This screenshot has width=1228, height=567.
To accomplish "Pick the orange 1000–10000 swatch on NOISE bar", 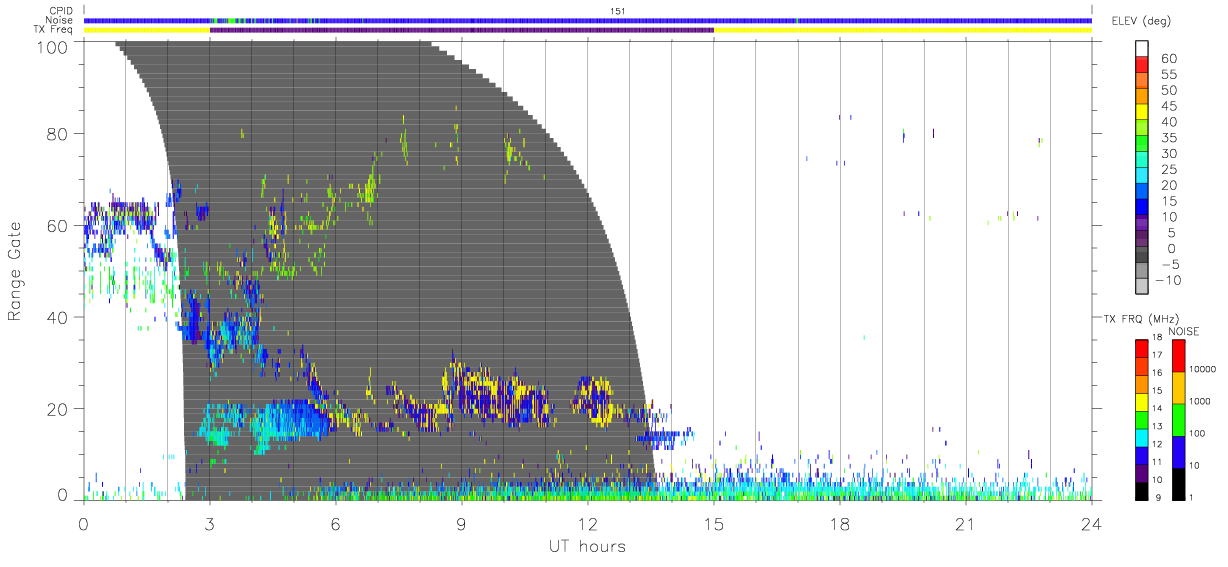I will point(1179,387).
